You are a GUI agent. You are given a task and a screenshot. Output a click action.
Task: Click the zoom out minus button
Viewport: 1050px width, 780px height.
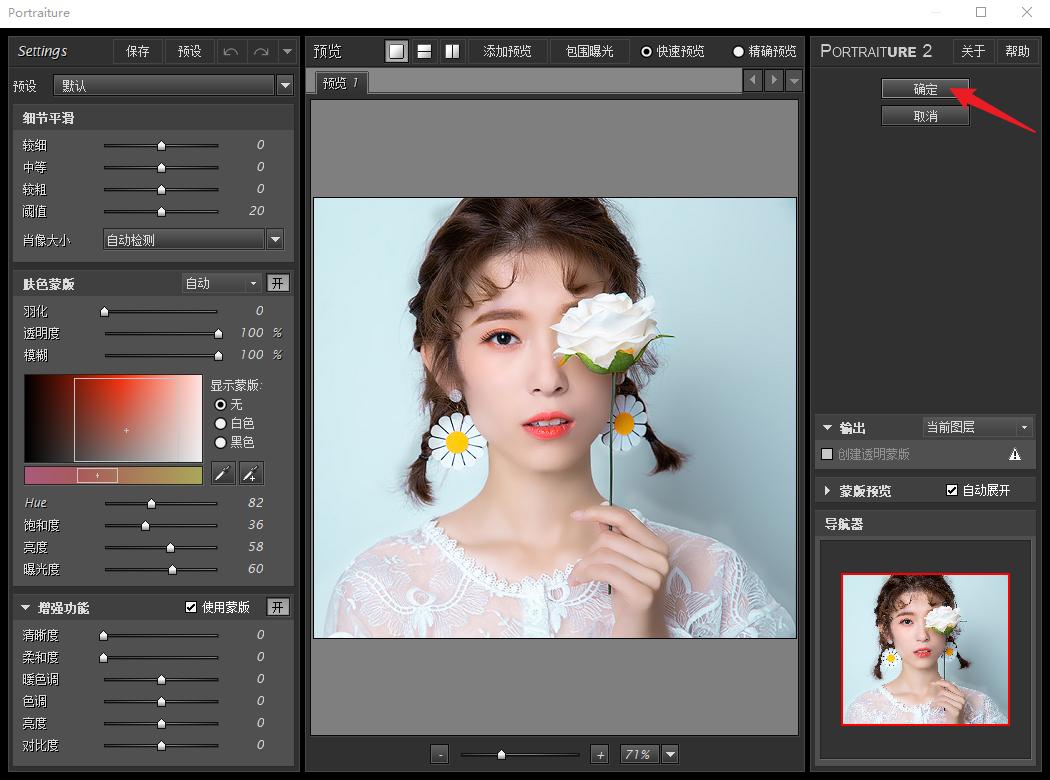click(x=441, y=755)
